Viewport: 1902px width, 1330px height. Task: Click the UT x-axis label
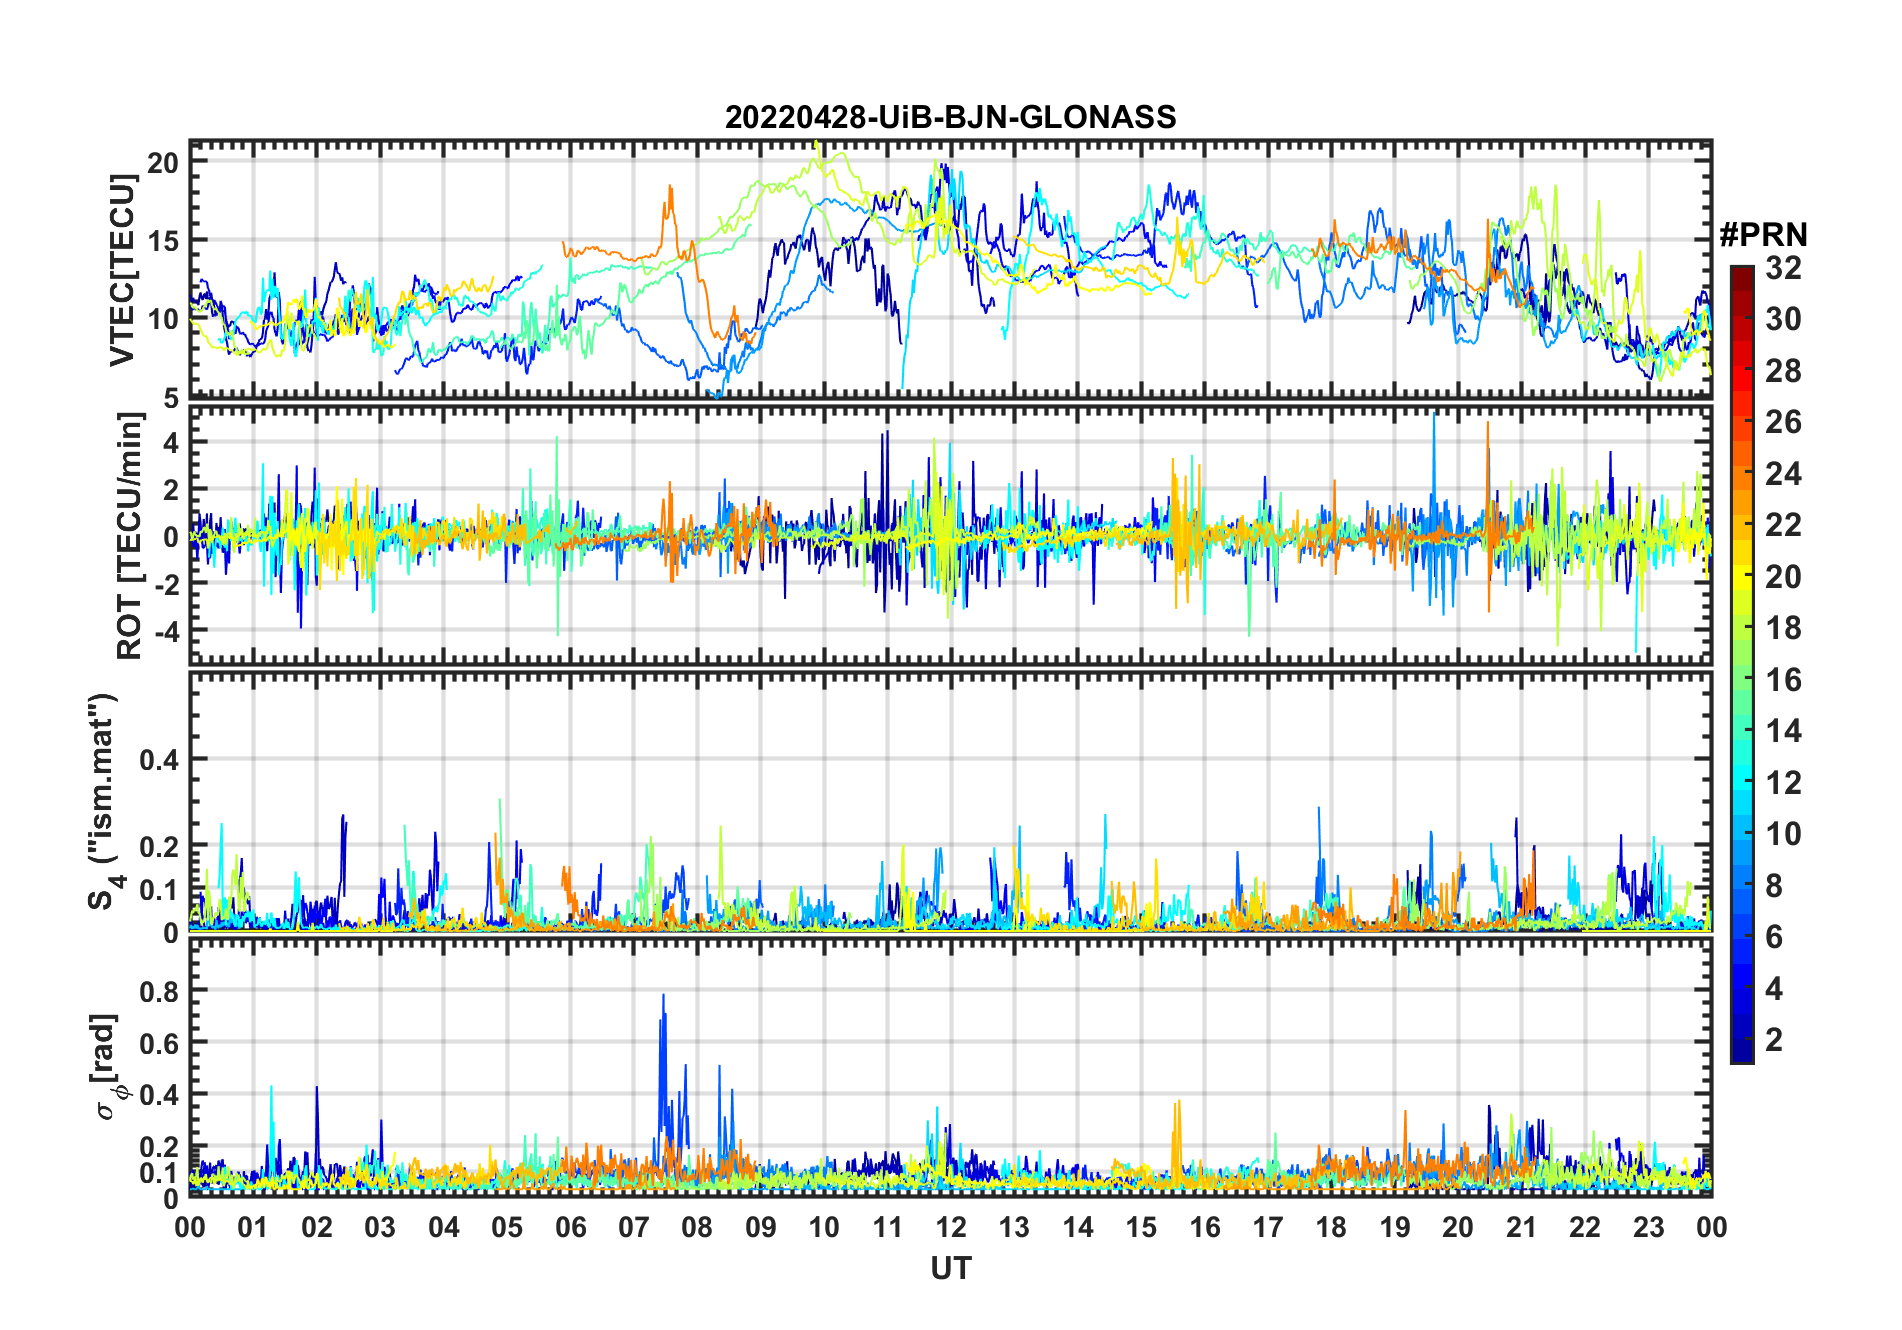coord(950,1269)
